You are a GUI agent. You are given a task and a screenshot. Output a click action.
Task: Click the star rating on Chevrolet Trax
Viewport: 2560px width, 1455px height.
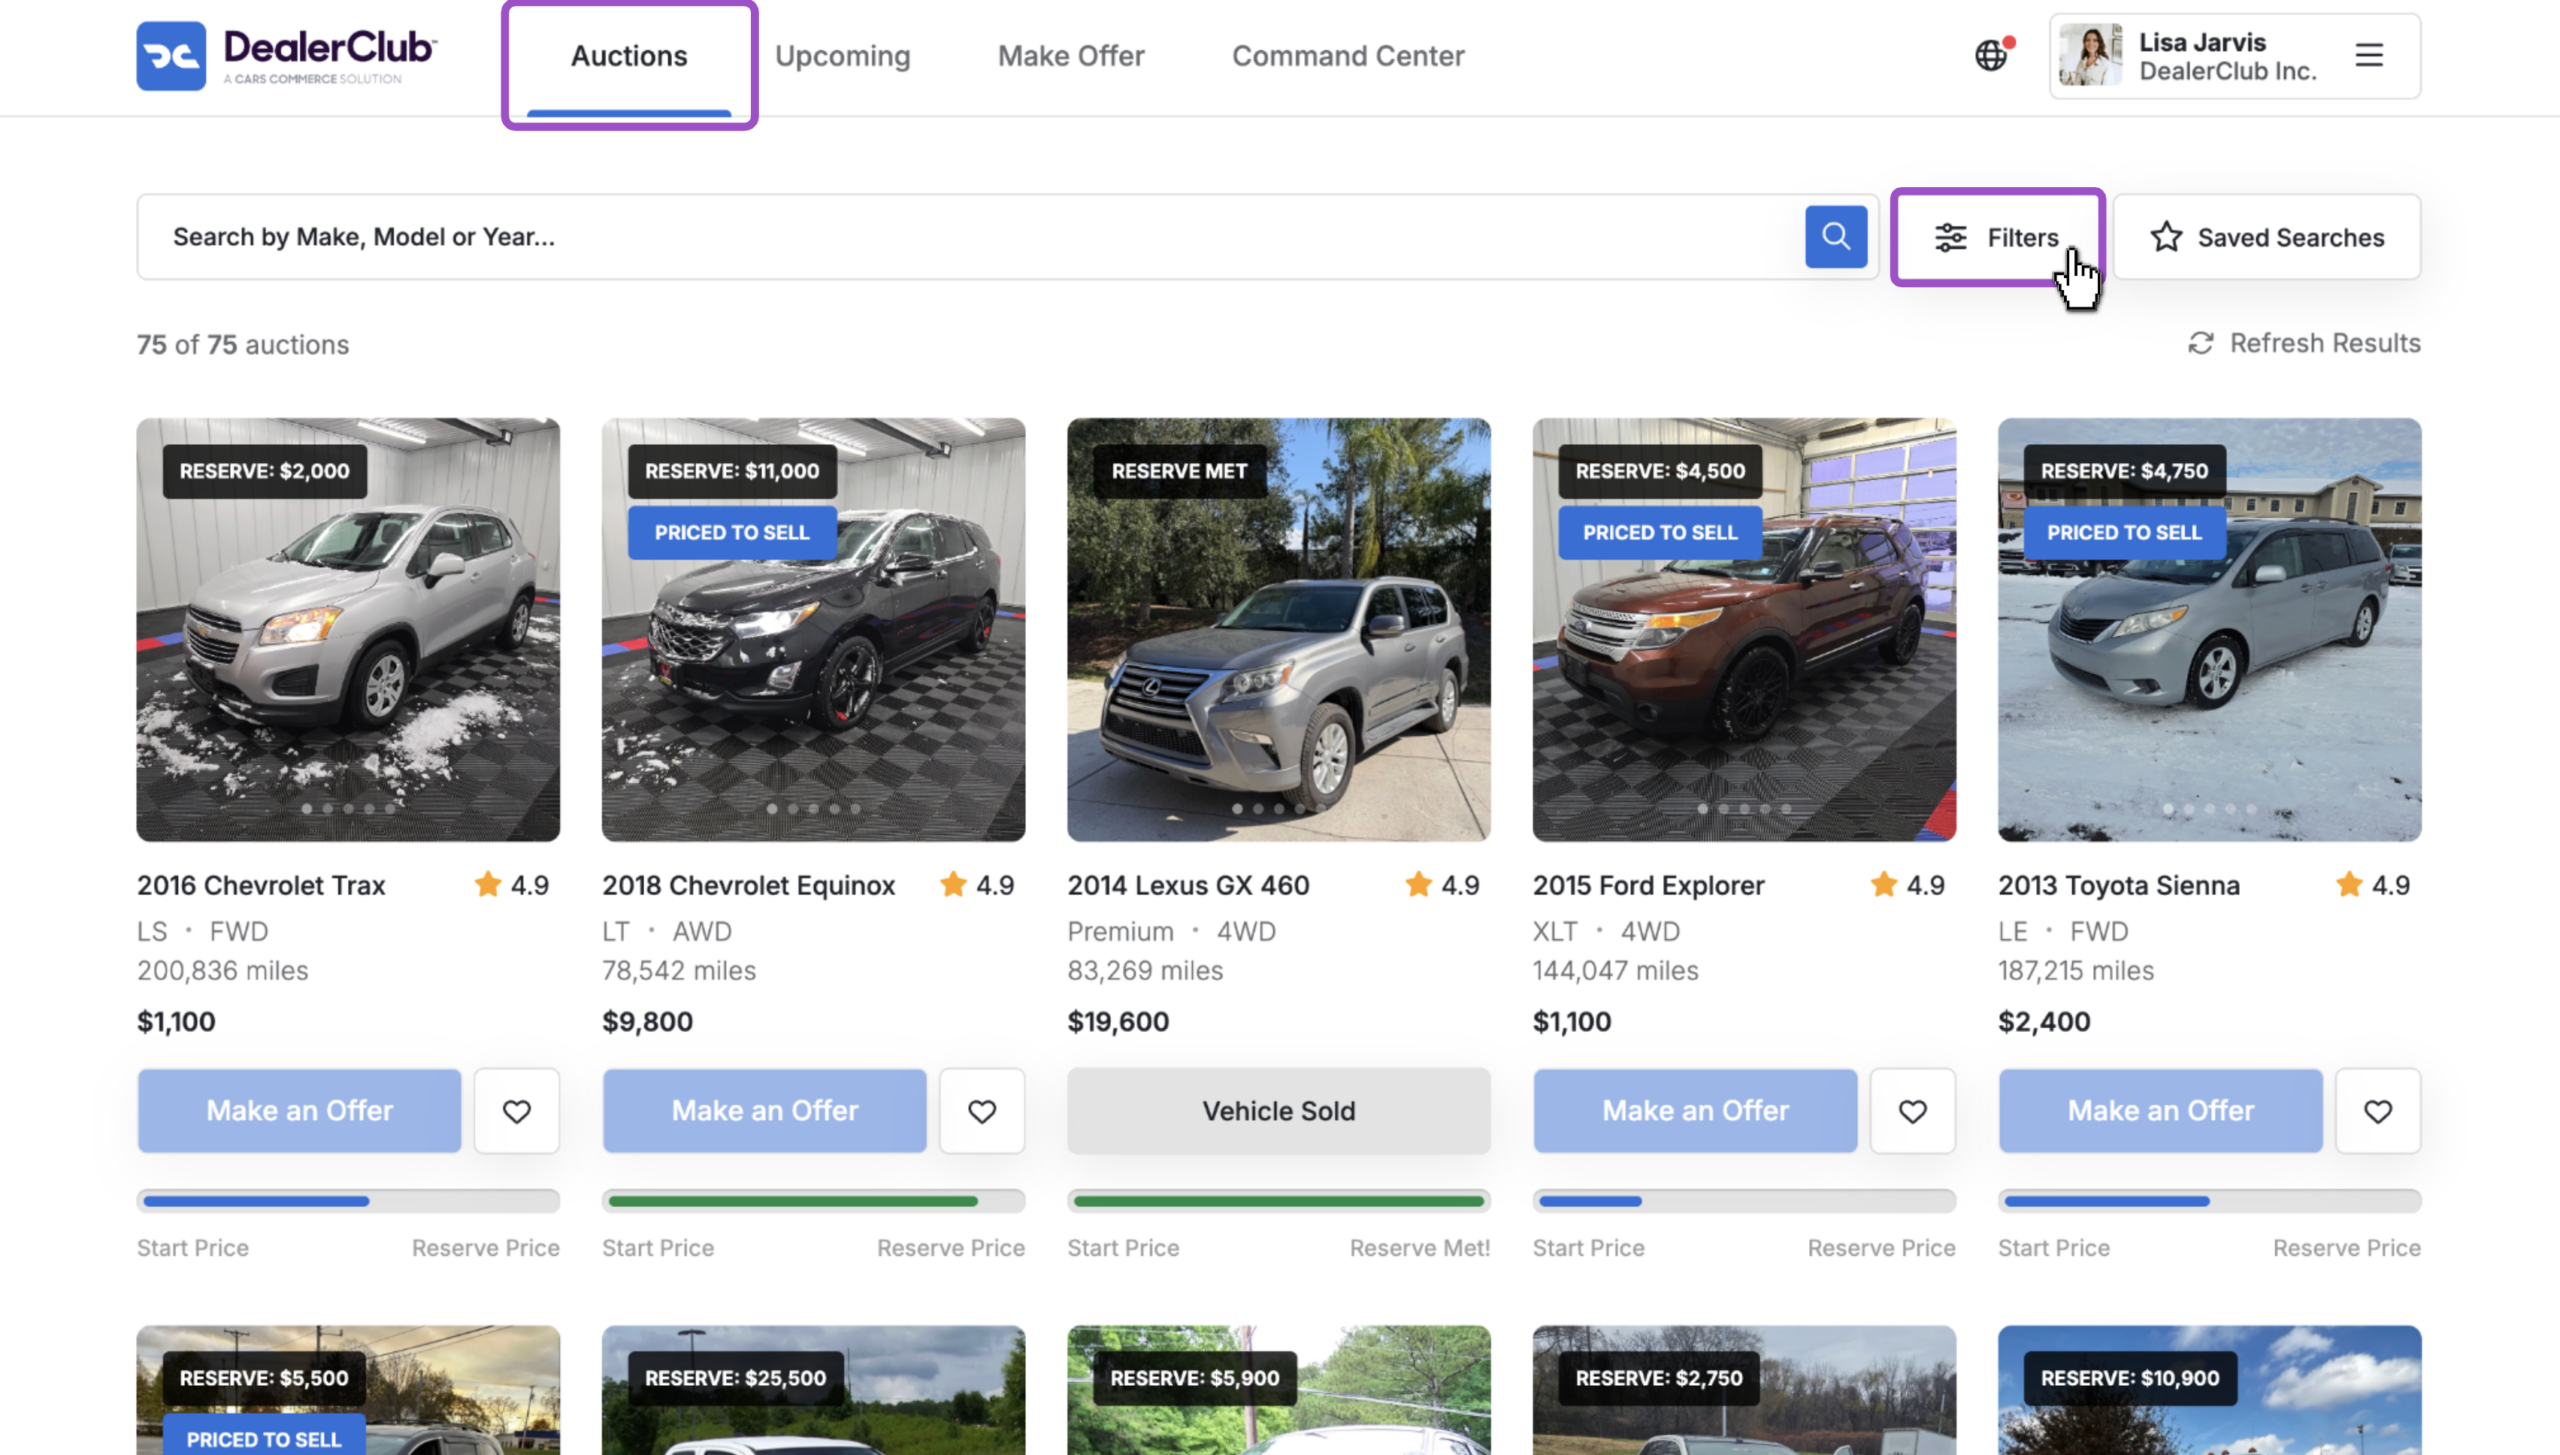(511, 885)
